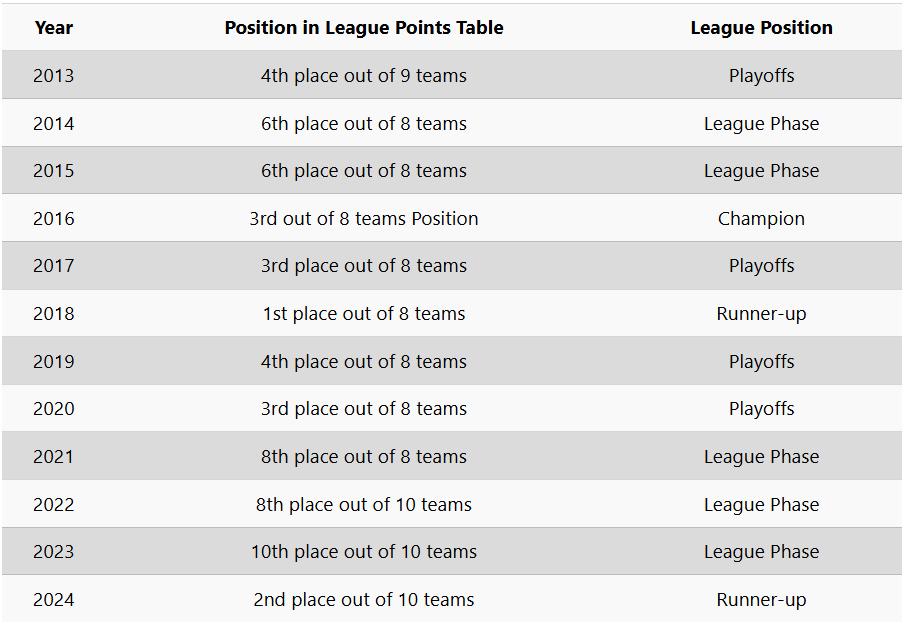904x624 pixels.
Task: Select the 2018 Runner-up cell
Action: coord(761,314)
